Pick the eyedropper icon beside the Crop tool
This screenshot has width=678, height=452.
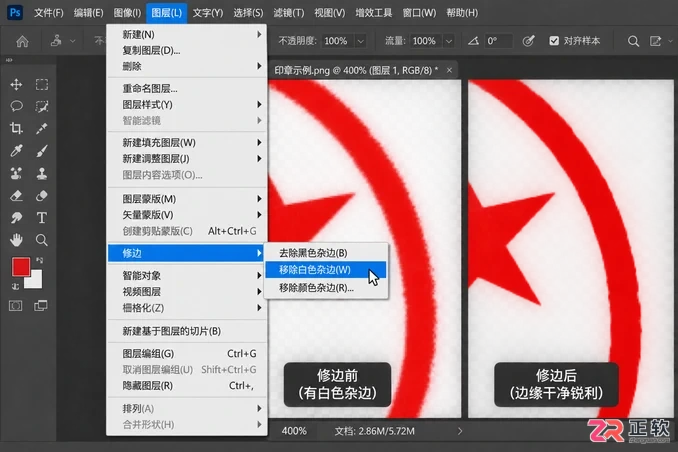point(42,128)
